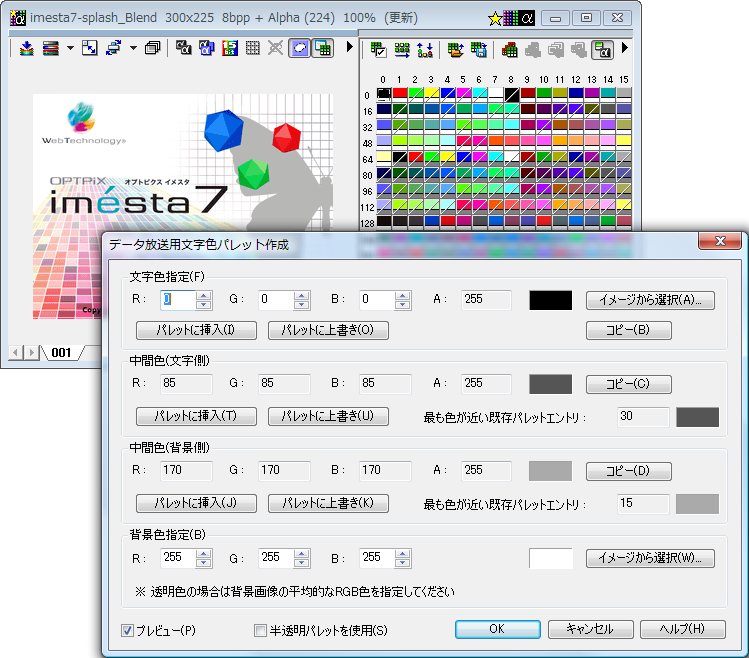This screenshot has height=658, width=749.
Task: Click the black text color preview swatch
Action: (550, 300)
